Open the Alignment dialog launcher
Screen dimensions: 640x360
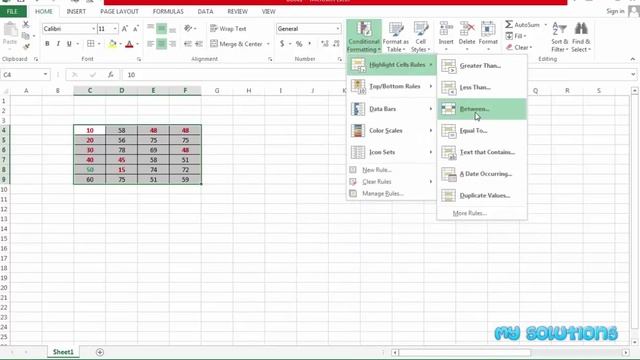(270, 60)
